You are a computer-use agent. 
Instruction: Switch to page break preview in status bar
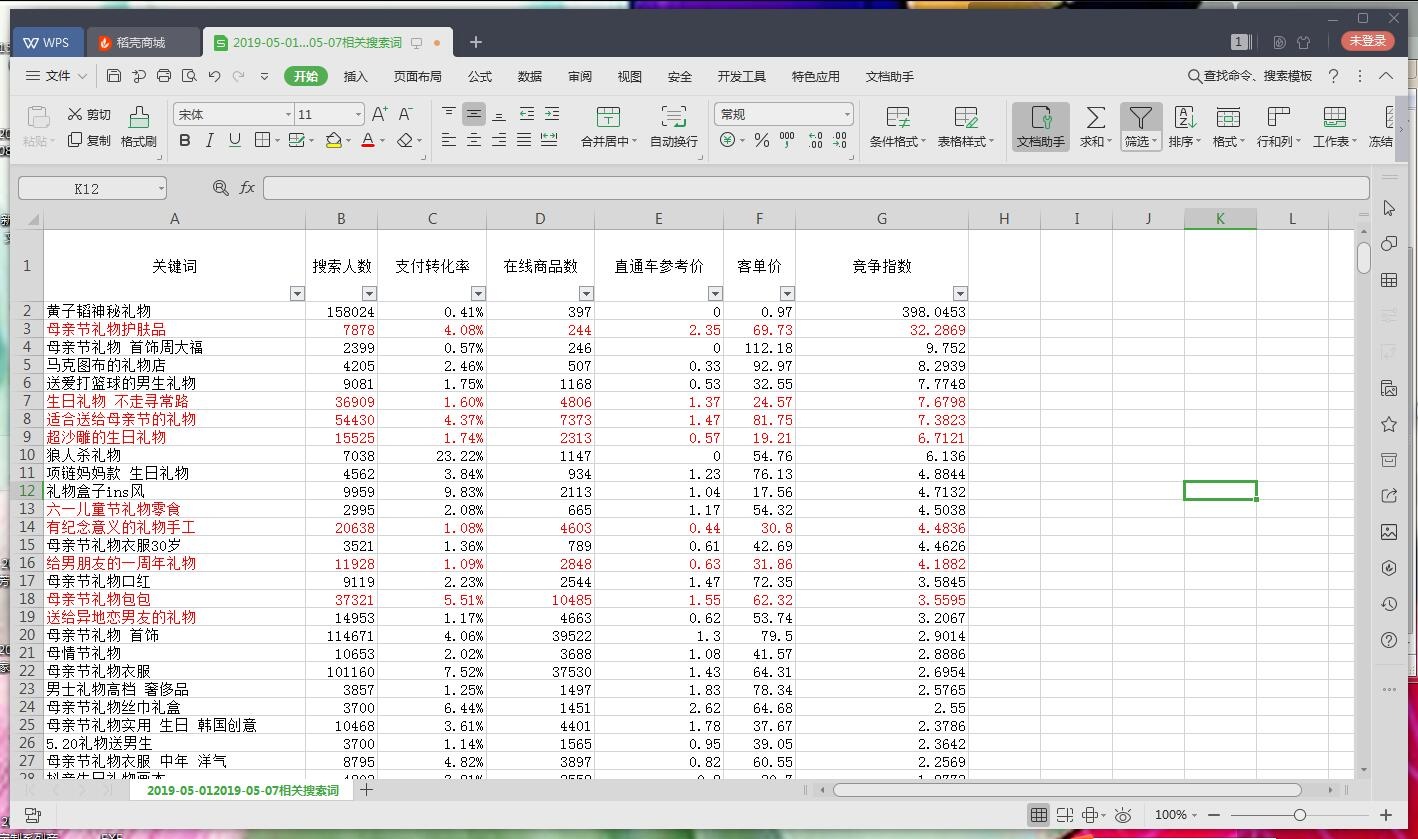coord(1065,815)
